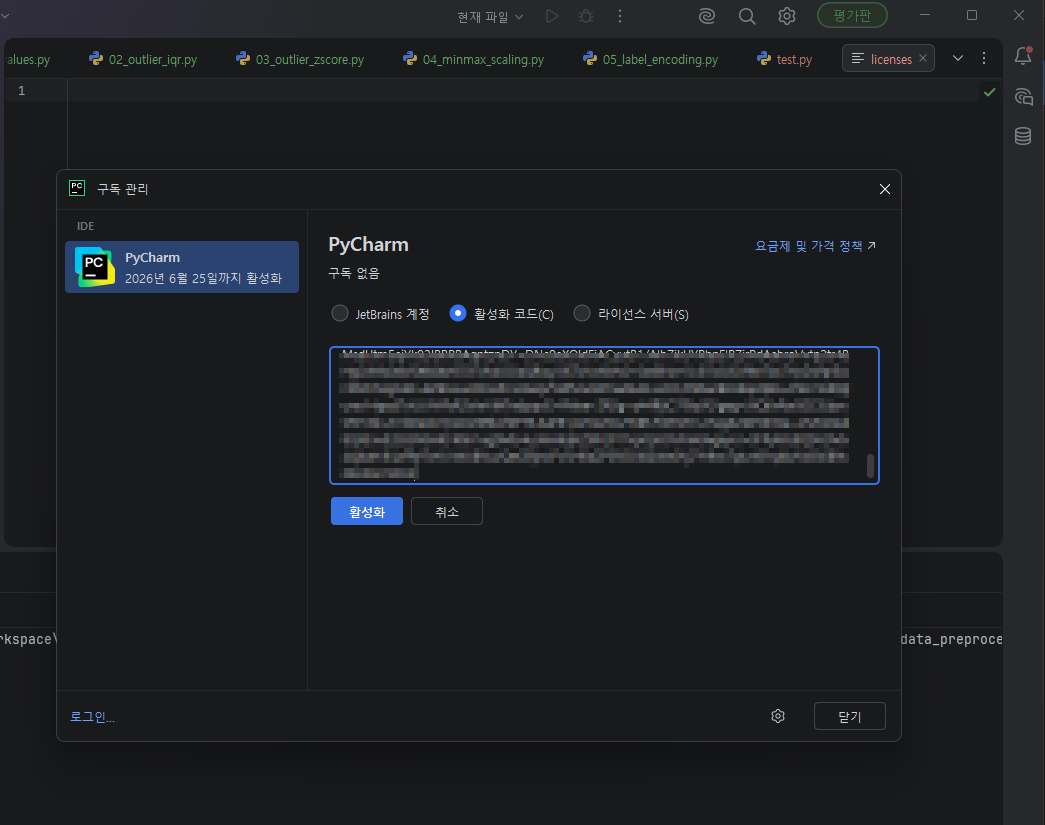Click inside the activation code text area

[x=604, y=415]
